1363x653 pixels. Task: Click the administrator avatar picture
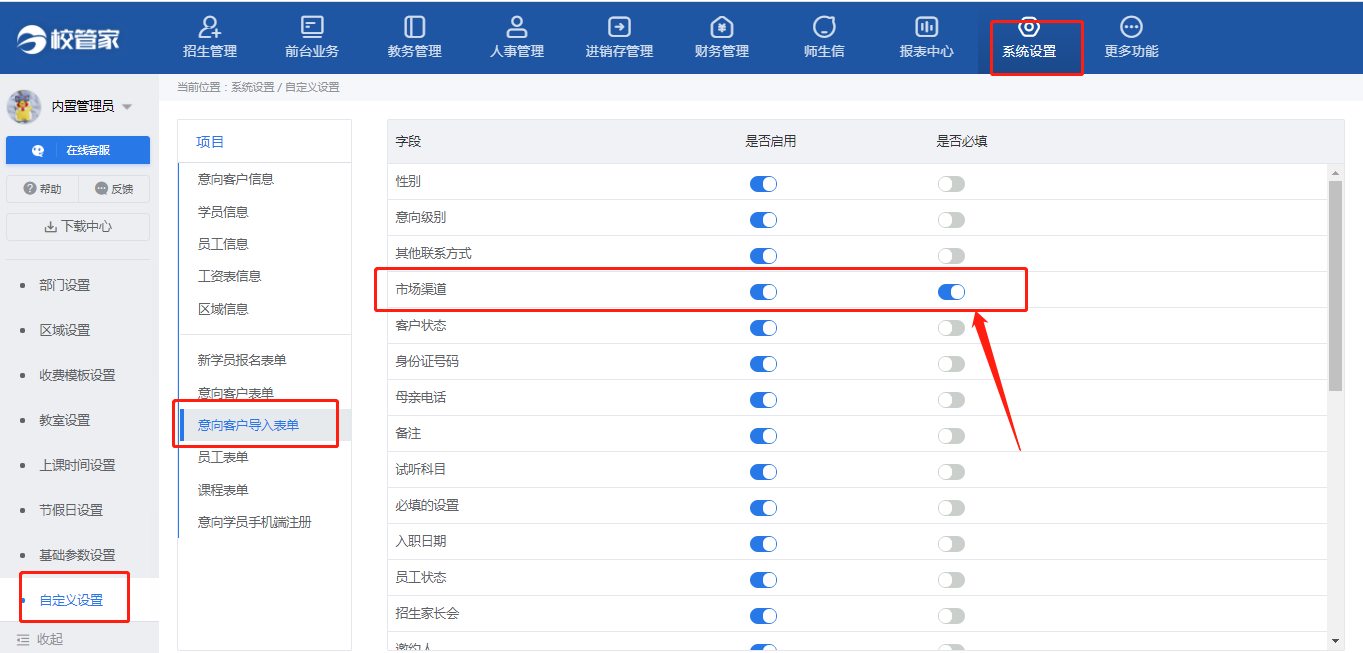point(24,106)
